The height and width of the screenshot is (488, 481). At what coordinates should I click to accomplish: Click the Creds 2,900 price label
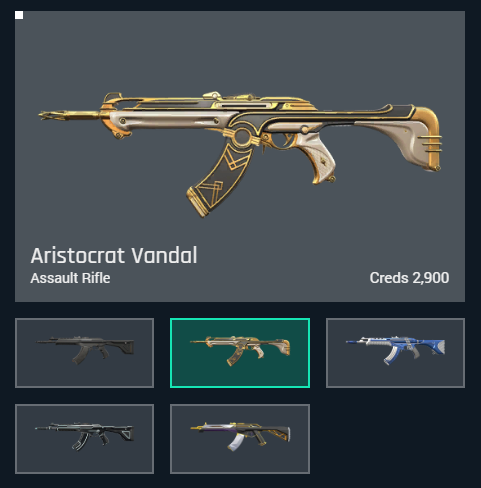point(409,278)
